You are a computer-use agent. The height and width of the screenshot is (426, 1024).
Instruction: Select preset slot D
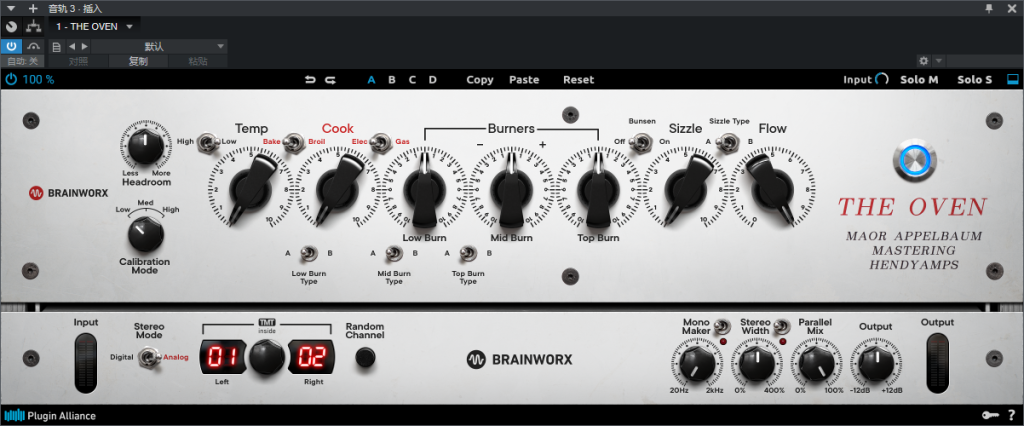click(x=432, y=80)
